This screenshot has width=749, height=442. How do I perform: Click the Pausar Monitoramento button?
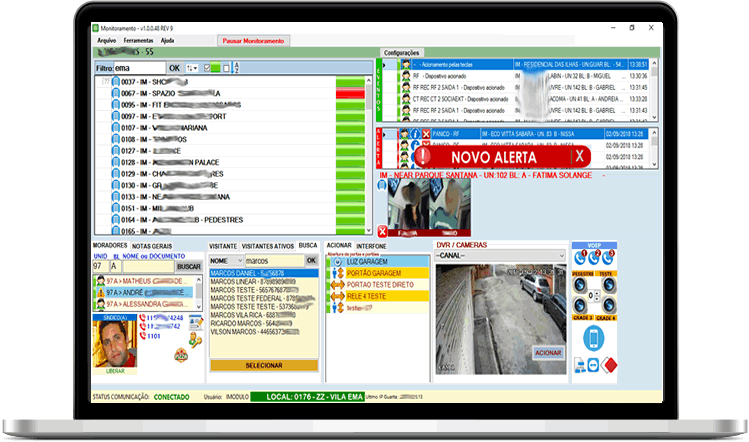click(253, 41)
